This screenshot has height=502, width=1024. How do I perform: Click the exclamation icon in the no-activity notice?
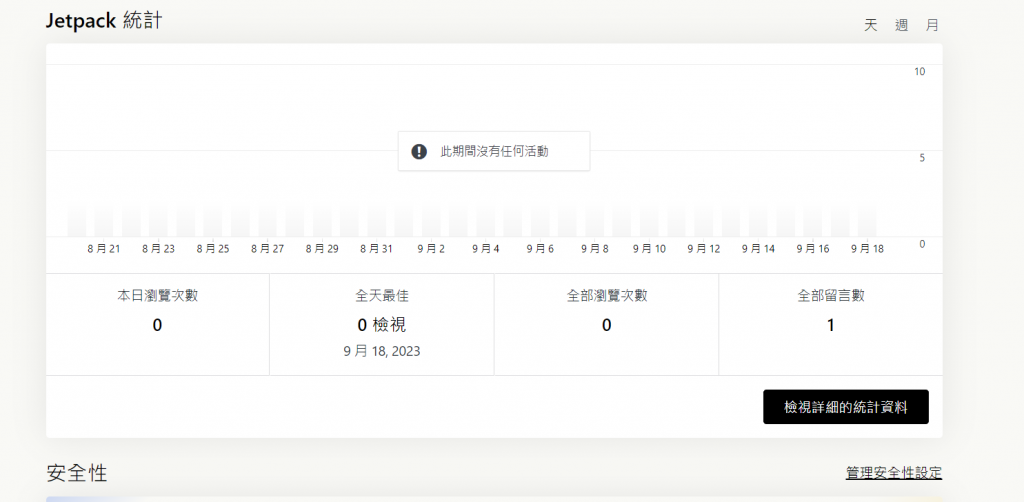tap(419, 151)
